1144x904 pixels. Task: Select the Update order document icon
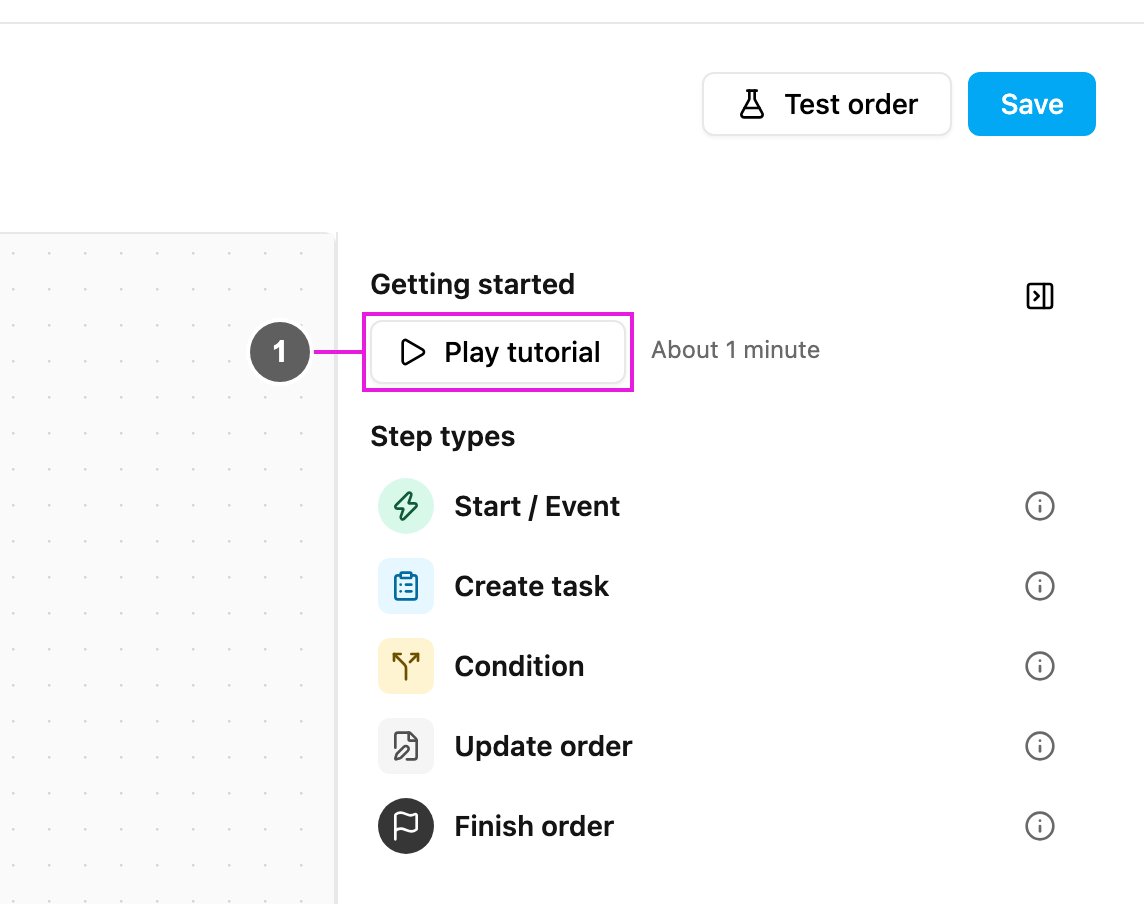click(x=406, y=746)
